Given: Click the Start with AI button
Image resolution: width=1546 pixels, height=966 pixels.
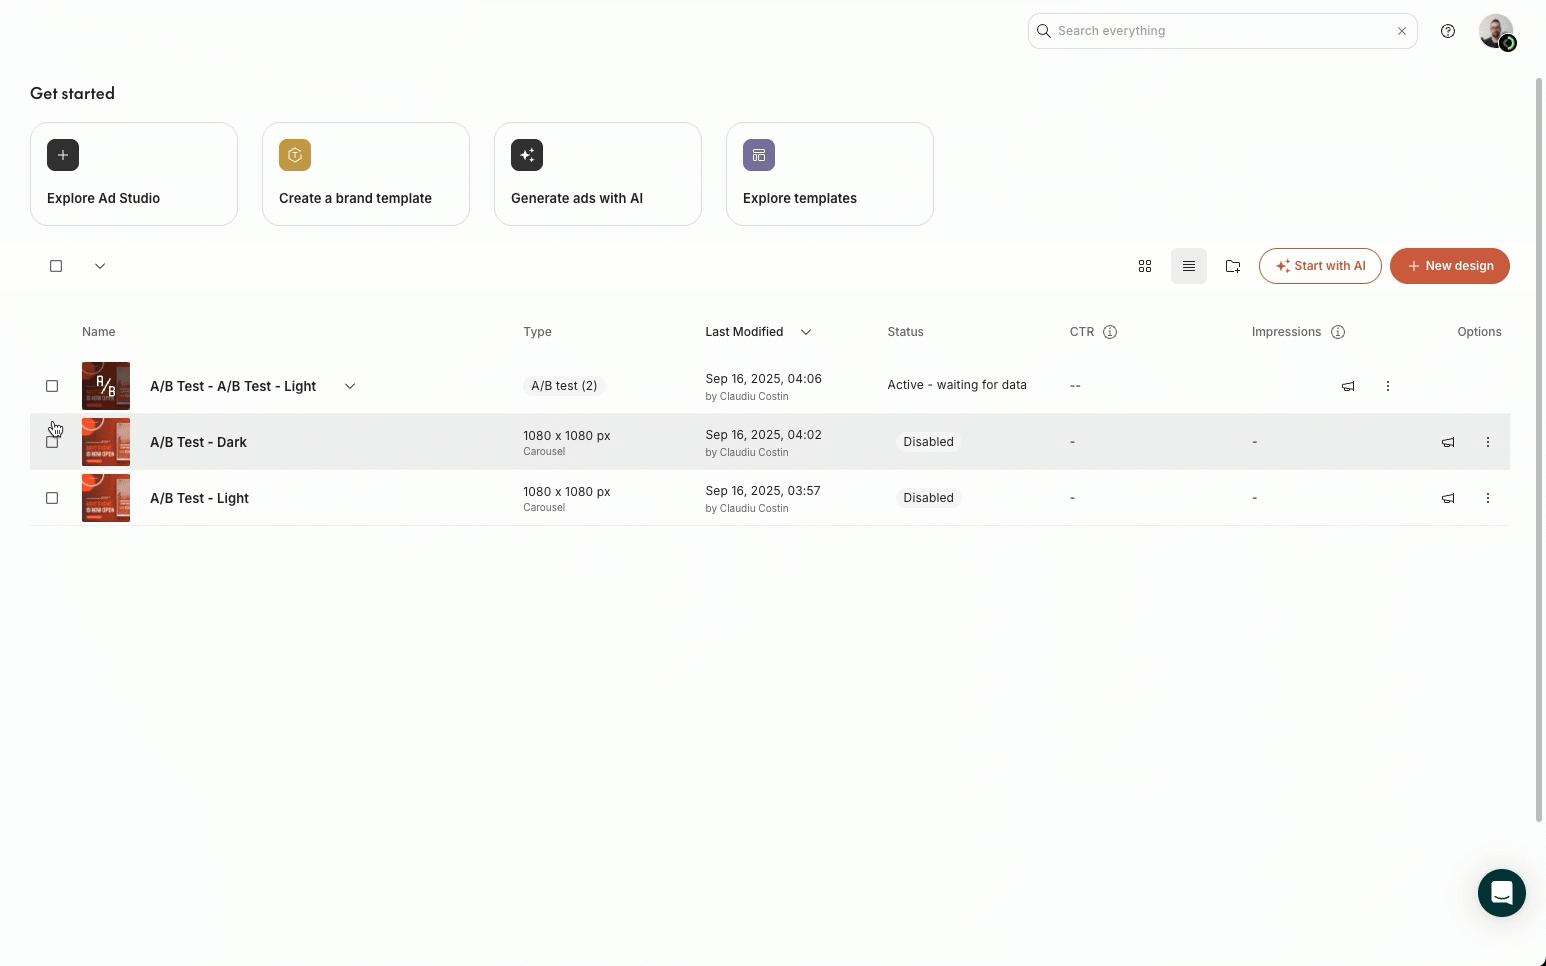Looking at the screenshot, I should pos(1319,266).
